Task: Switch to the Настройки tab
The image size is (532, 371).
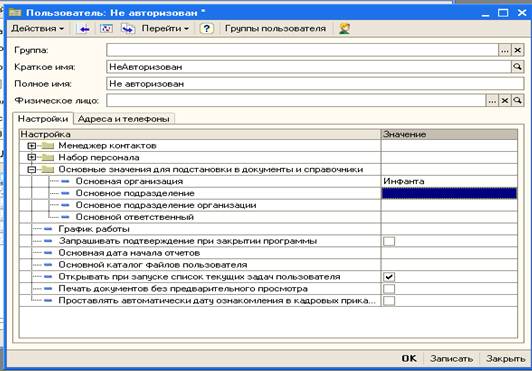Action: (43, 119)
